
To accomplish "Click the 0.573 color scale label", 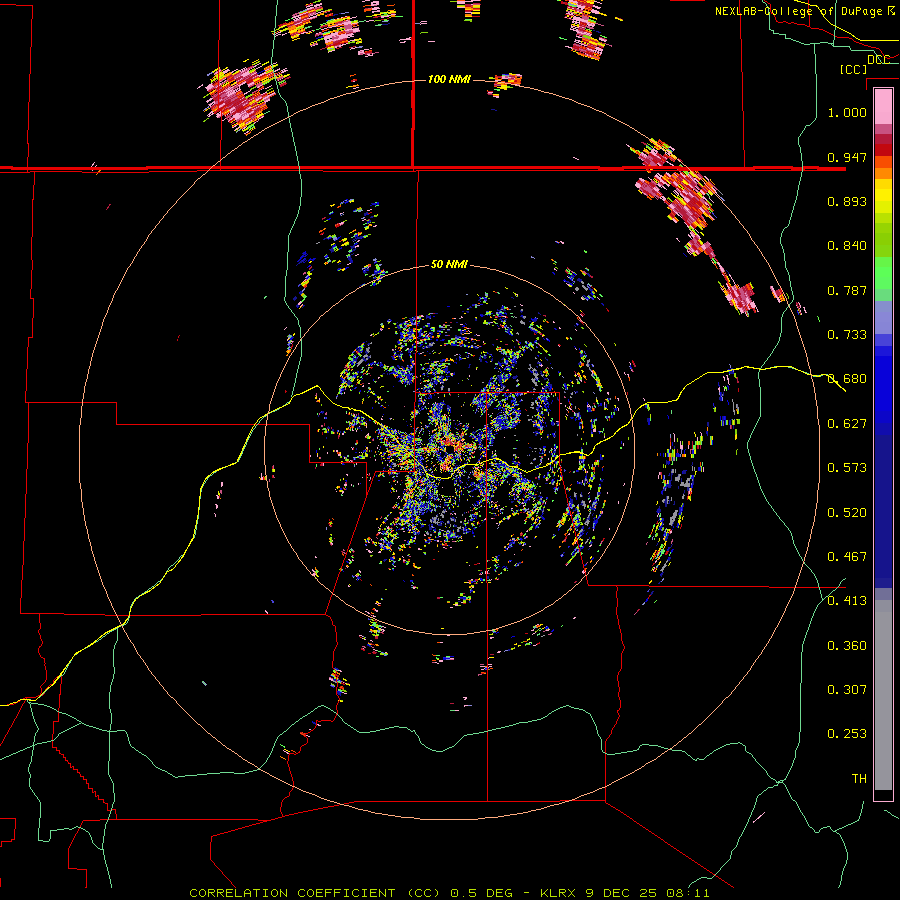I will (x=847, y=468).
